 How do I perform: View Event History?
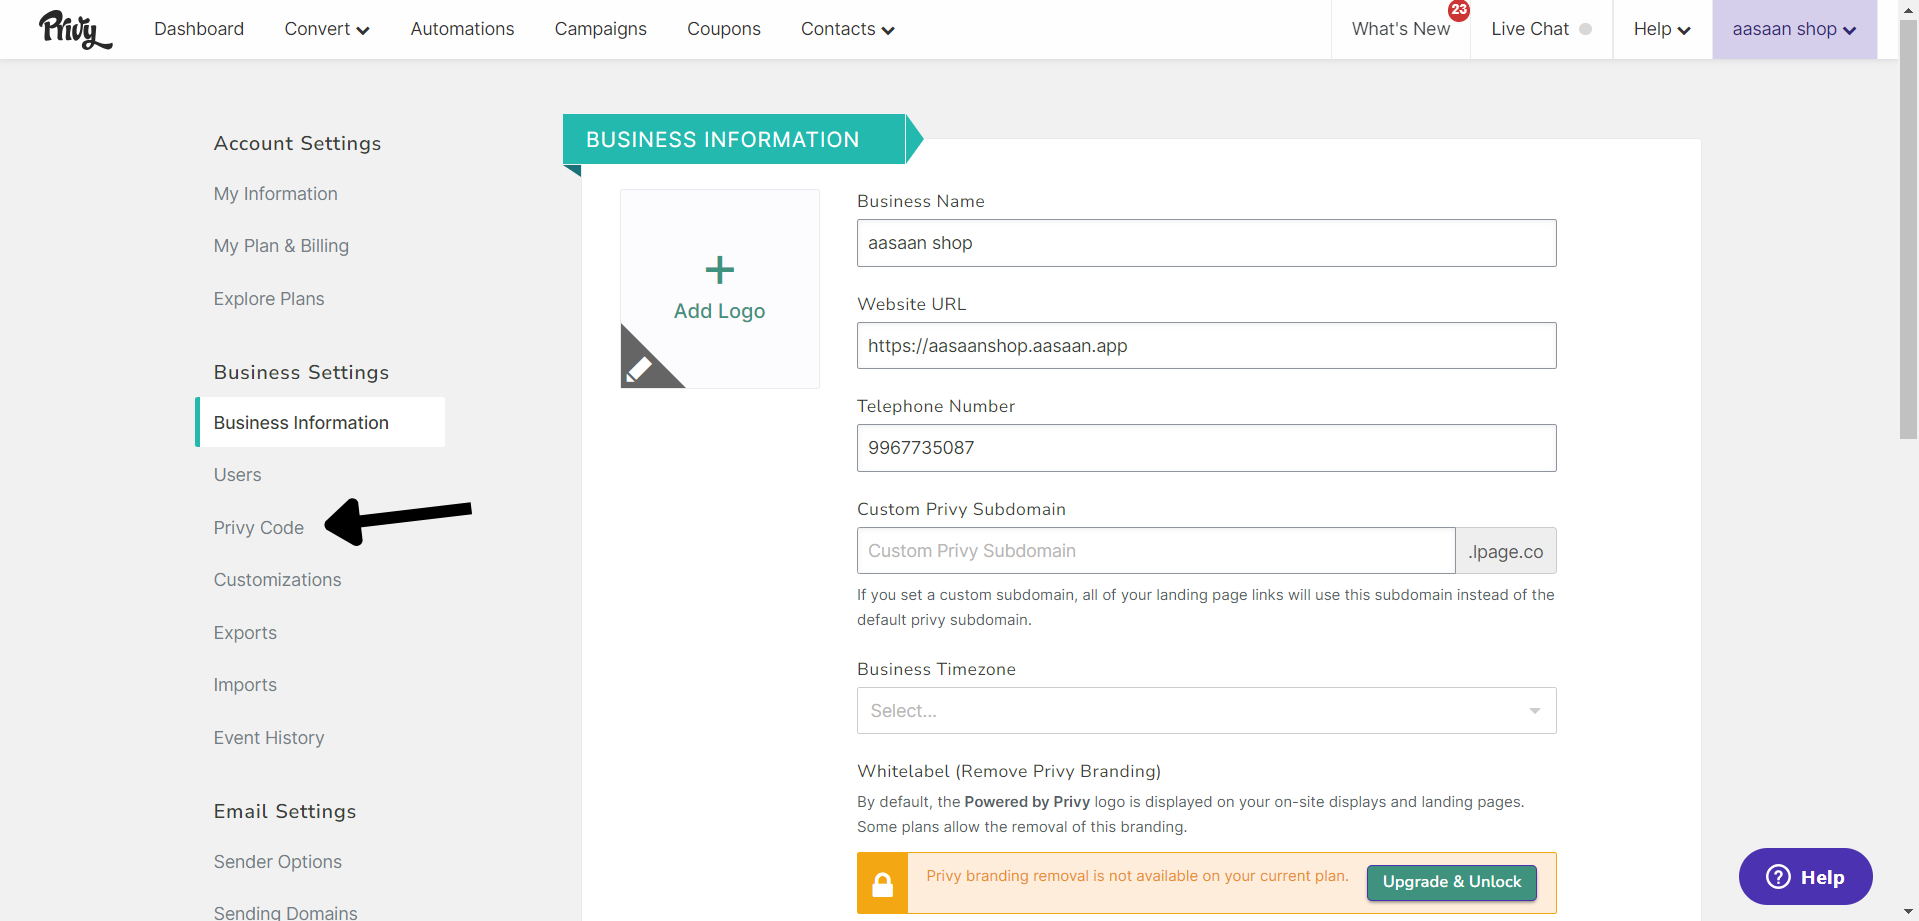(x=269, y=738)
